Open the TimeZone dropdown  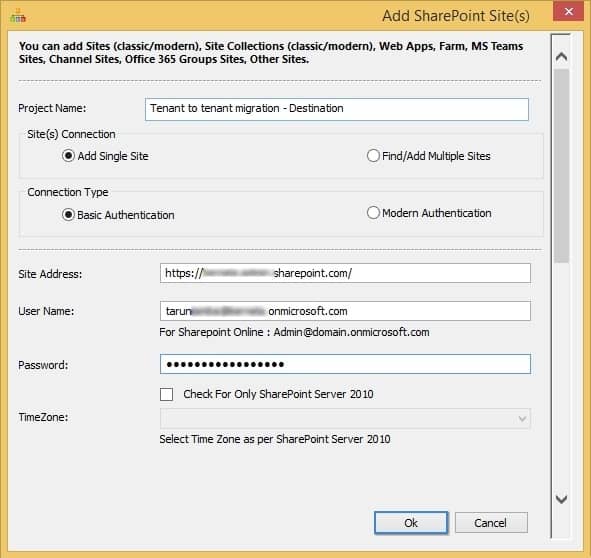tap(345, 418)
